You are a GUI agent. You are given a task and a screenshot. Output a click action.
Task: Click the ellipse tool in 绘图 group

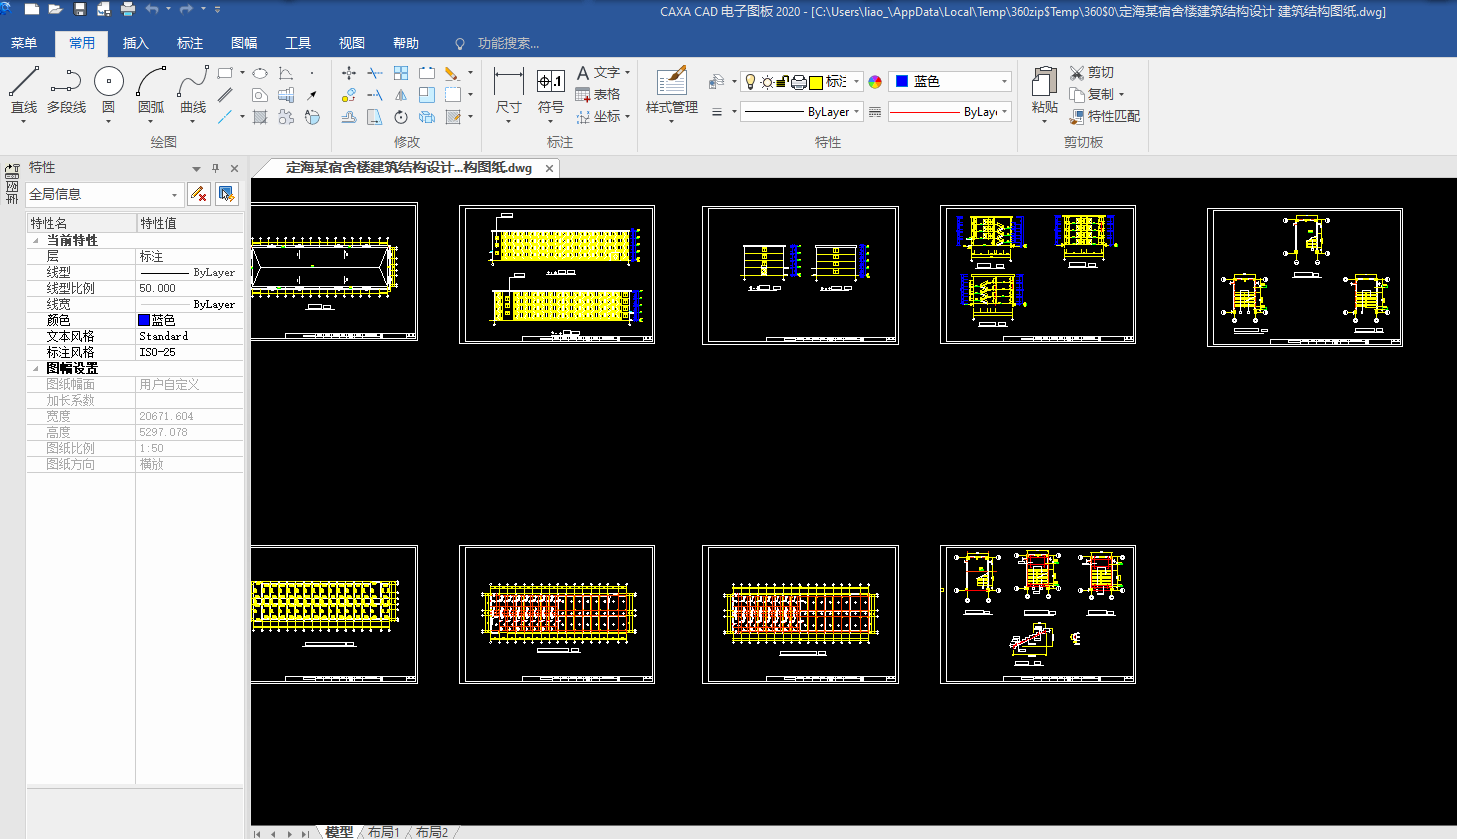click(x=260, y=73)
